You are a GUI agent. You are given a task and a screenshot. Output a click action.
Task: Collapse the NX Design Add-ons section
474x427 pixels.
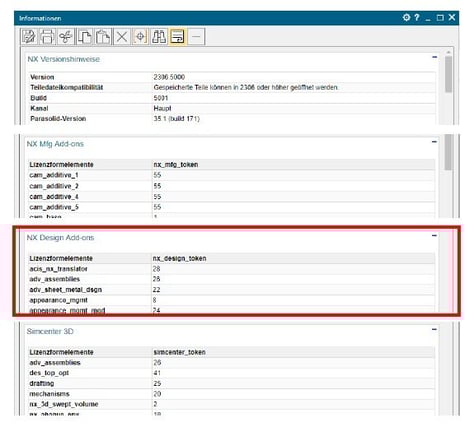click(x=434, y=235)
